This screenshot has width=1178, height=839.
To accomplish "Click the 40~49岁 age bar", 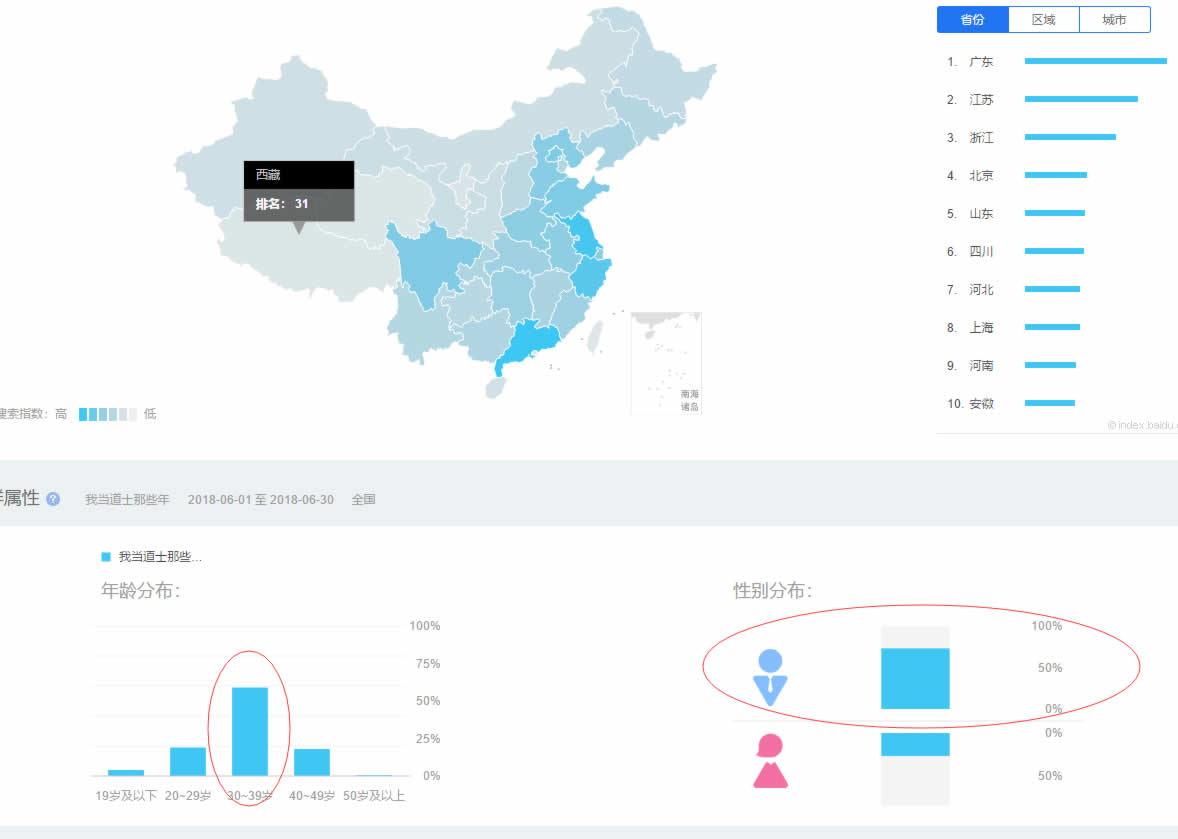I will click(312, 762).
